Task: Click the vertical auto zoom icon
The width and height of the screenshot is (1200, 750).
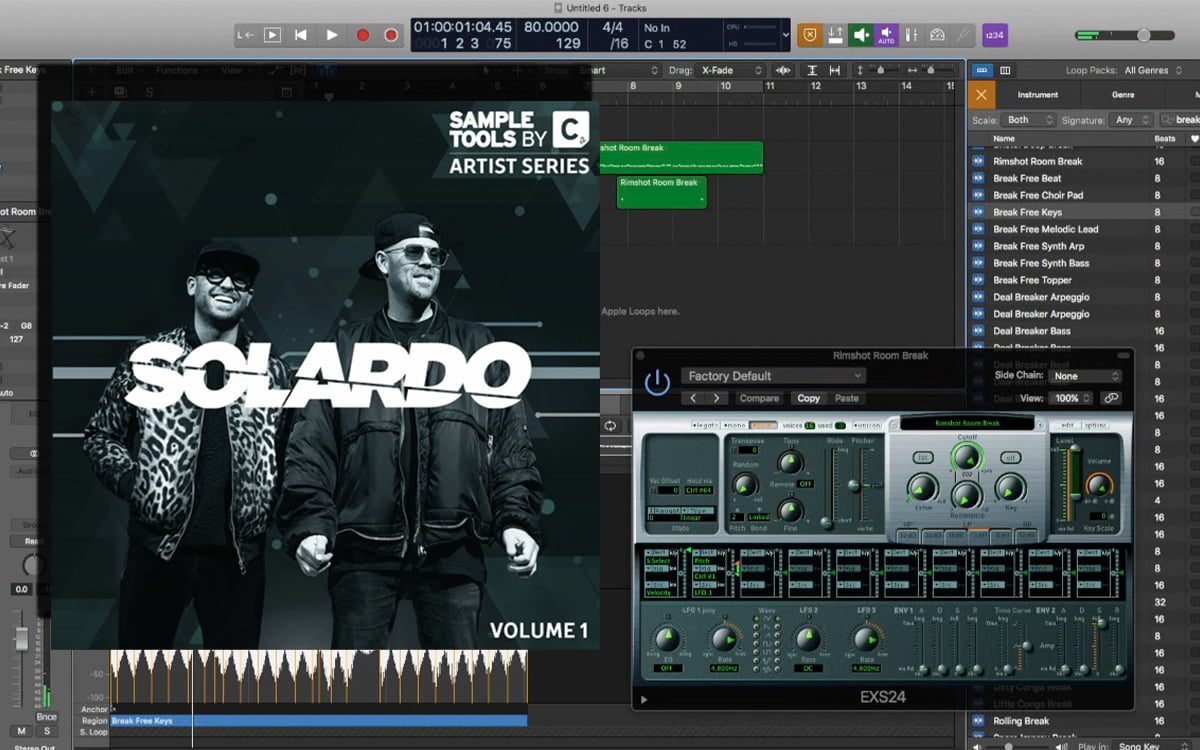Action: (x=811, y=71)
